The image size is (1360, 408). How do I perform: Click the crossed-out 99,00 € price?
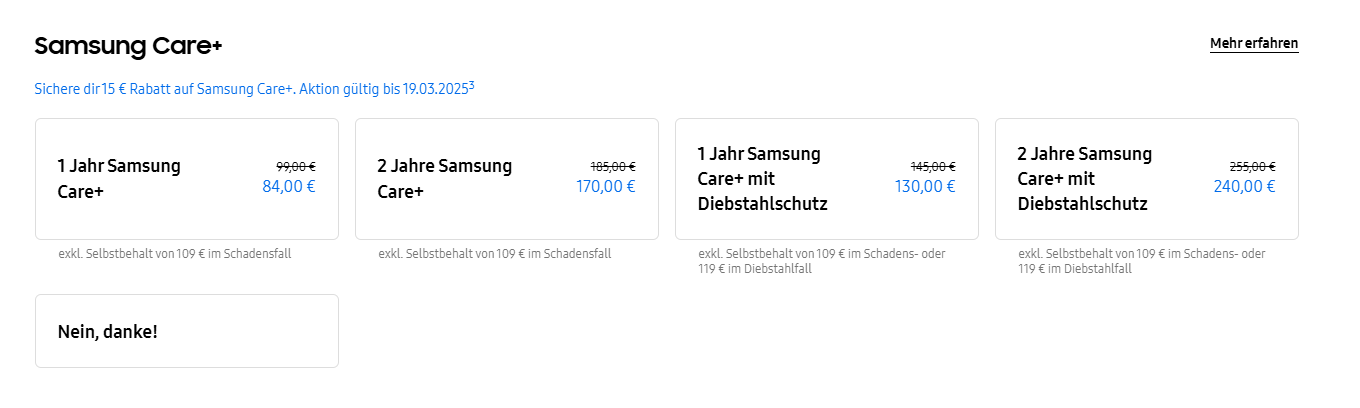pyautogui.click(x=296, y=167)
